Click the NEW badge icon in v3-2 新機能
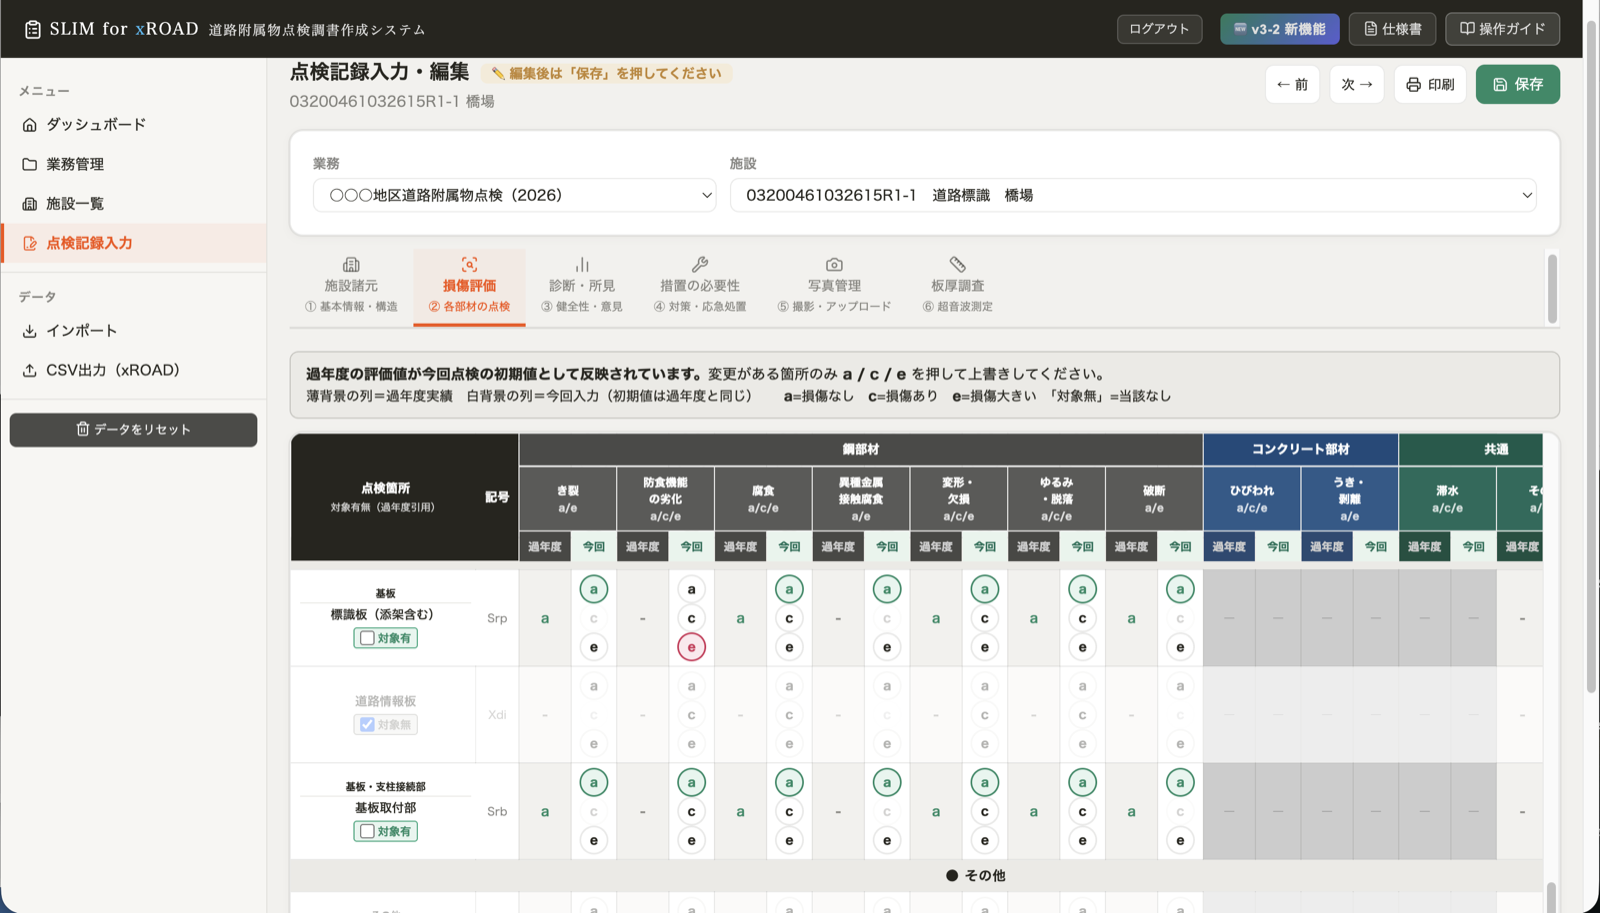Image resolution: width=1600 pixels, height=913 pixels. click(1240, 29)
